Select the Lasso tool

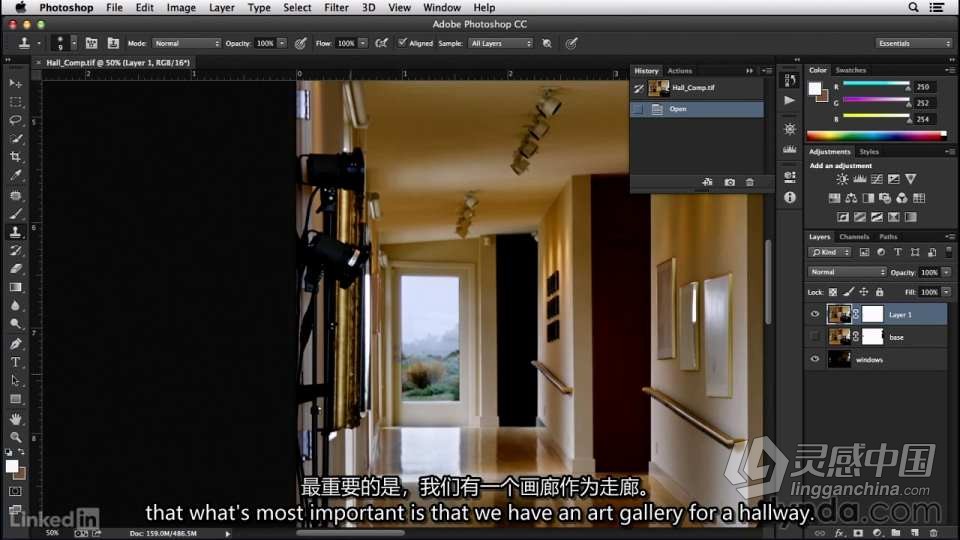pyautogui.click(x=15, y=120)
